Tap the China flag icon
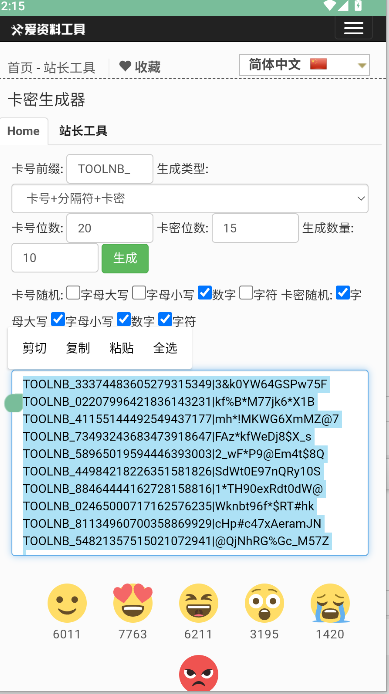389x694 pixels. [x=318, y=64]
